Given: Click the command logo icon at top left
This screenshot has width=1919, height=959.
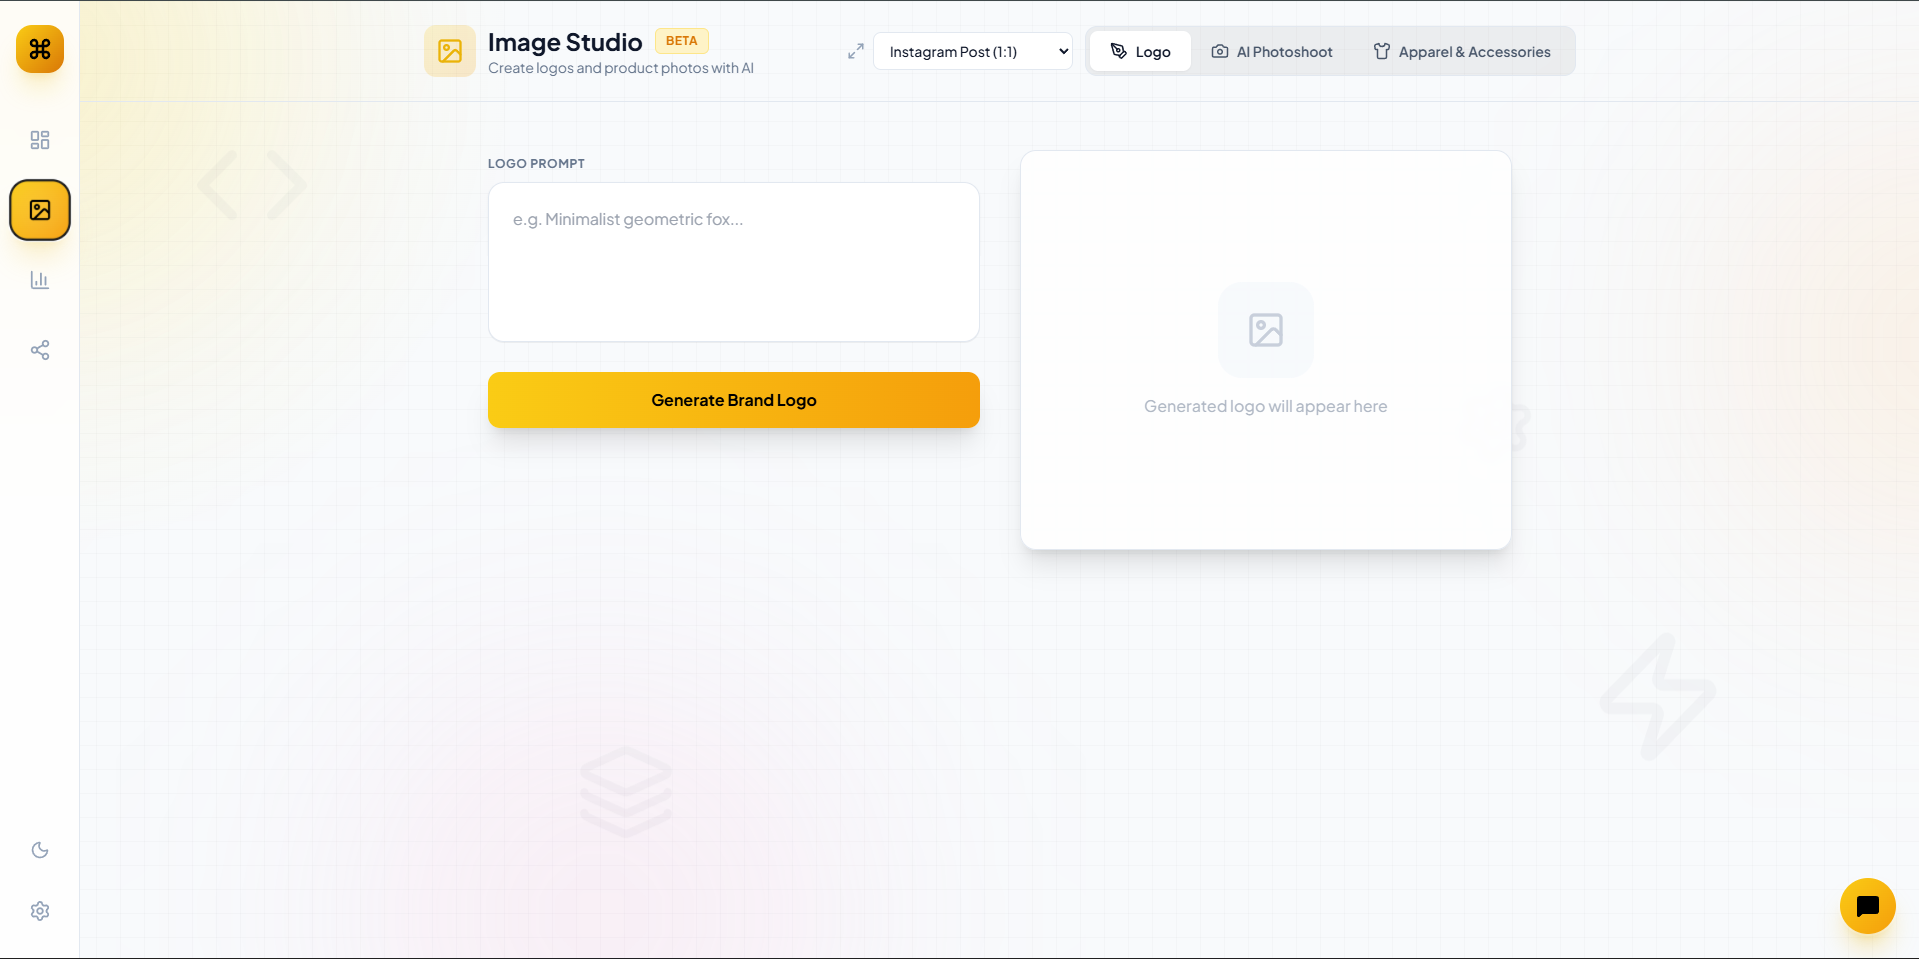Looking at the screenshot, I should point(39,49).
